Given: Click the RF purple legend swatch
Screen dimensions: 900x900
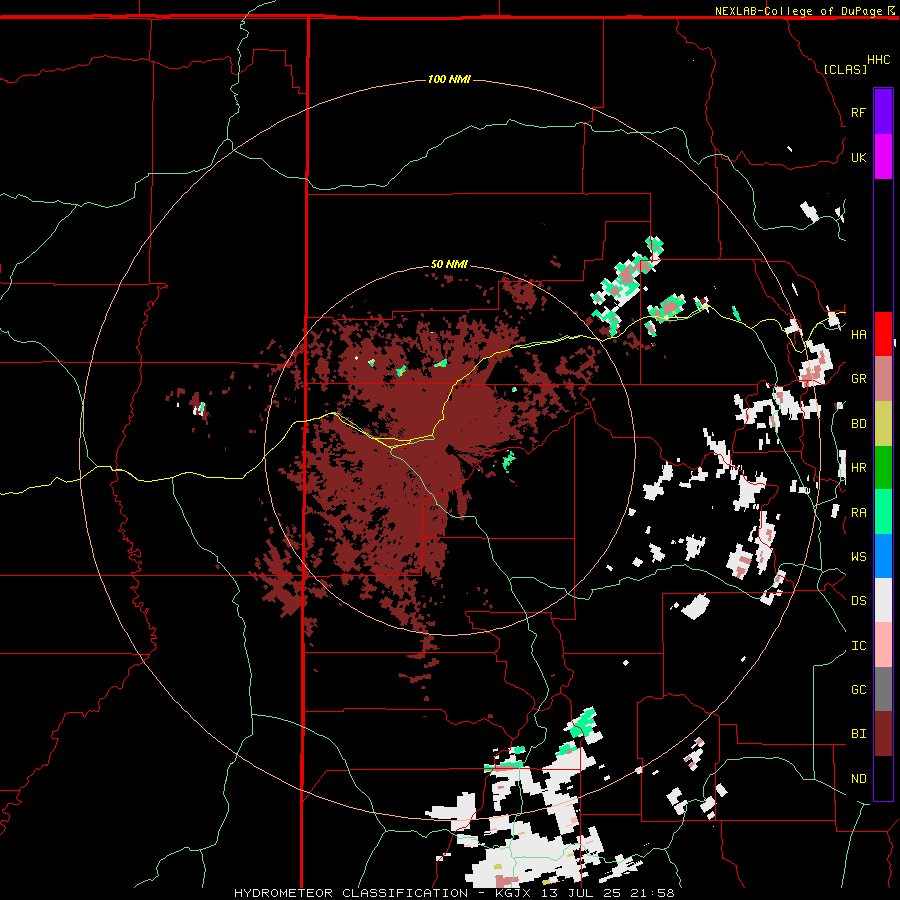Looking at the screenshot, I should click(x=883, y=112).
